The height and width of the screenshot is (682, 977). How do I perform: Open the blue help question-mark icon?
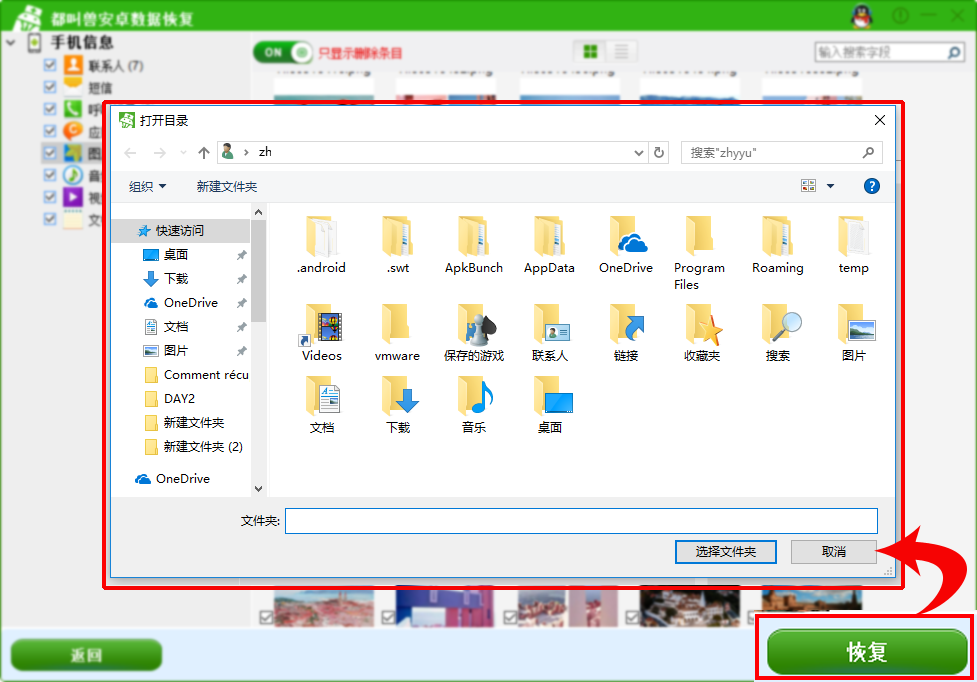click(871, 186)
